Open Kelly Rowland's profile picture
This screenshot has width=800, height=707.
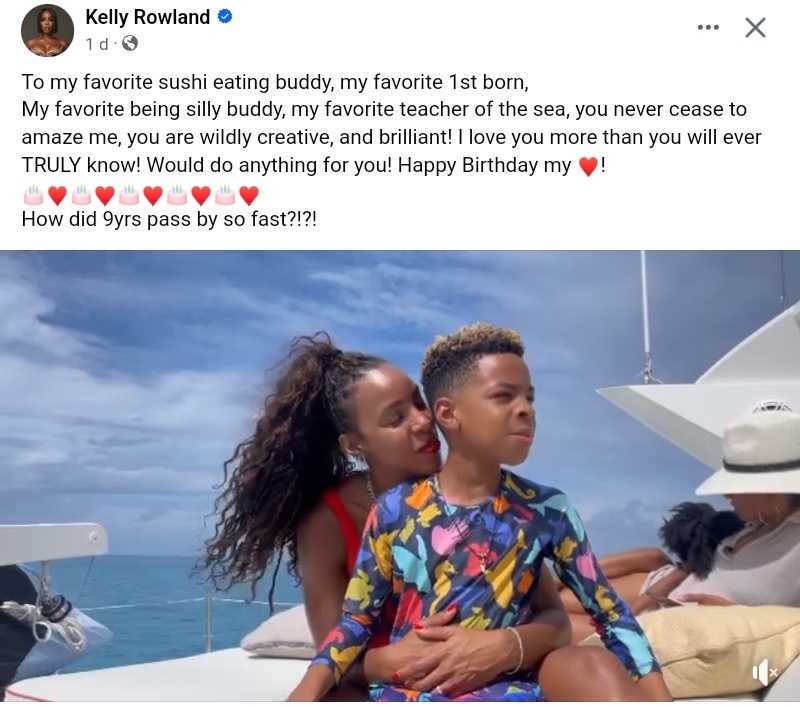47,30
